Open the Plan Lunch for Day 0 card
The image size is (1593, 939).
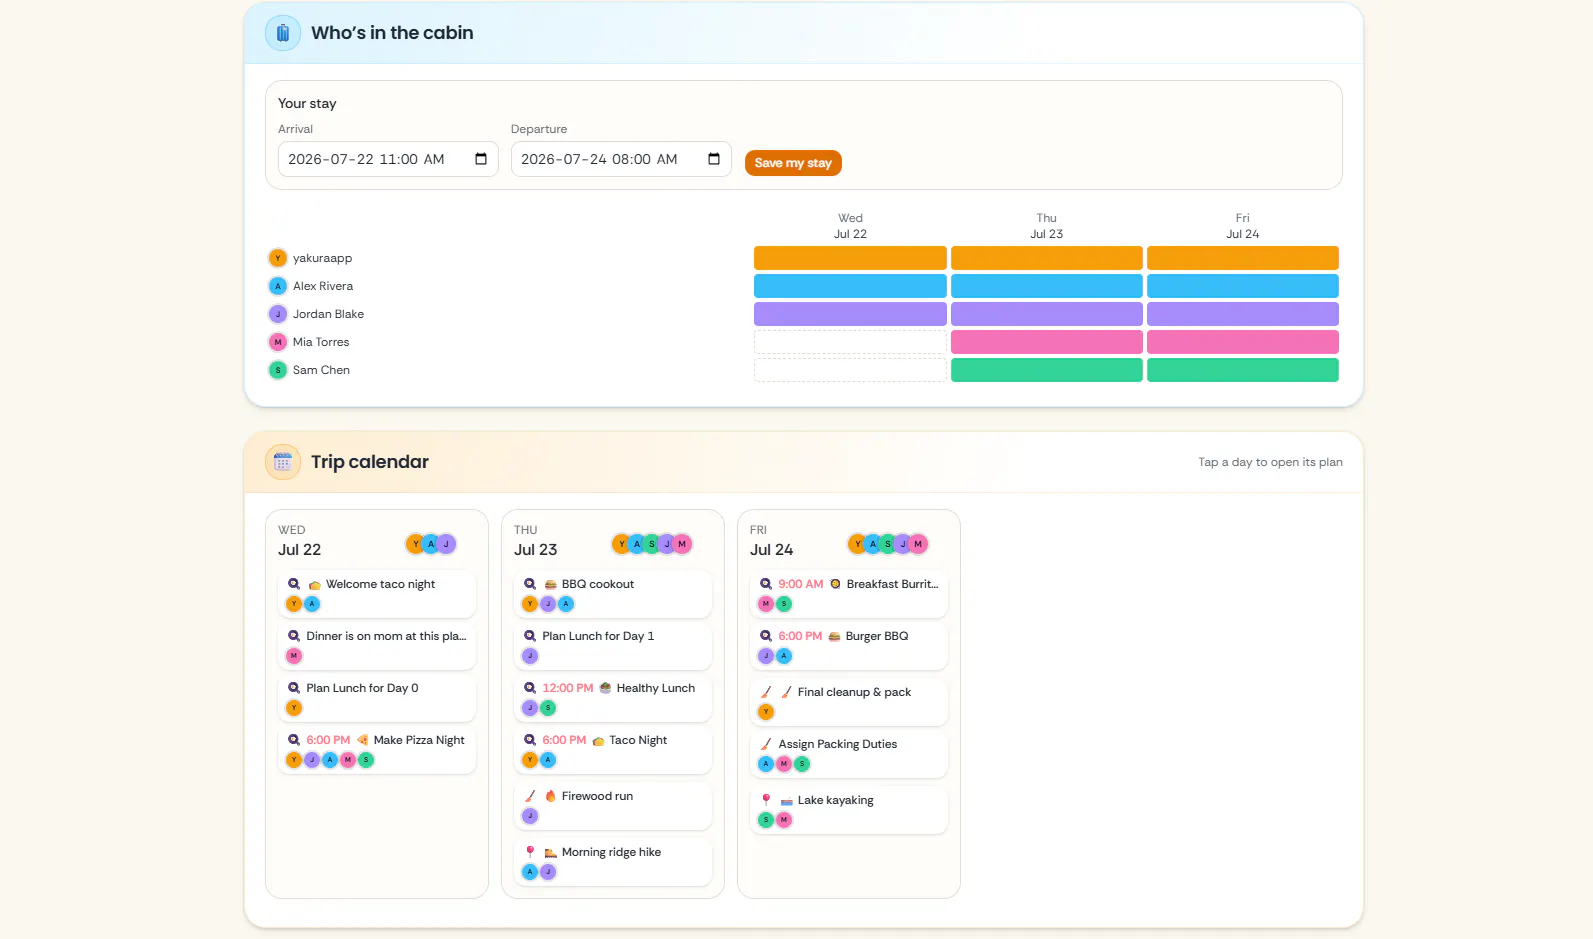376,697
